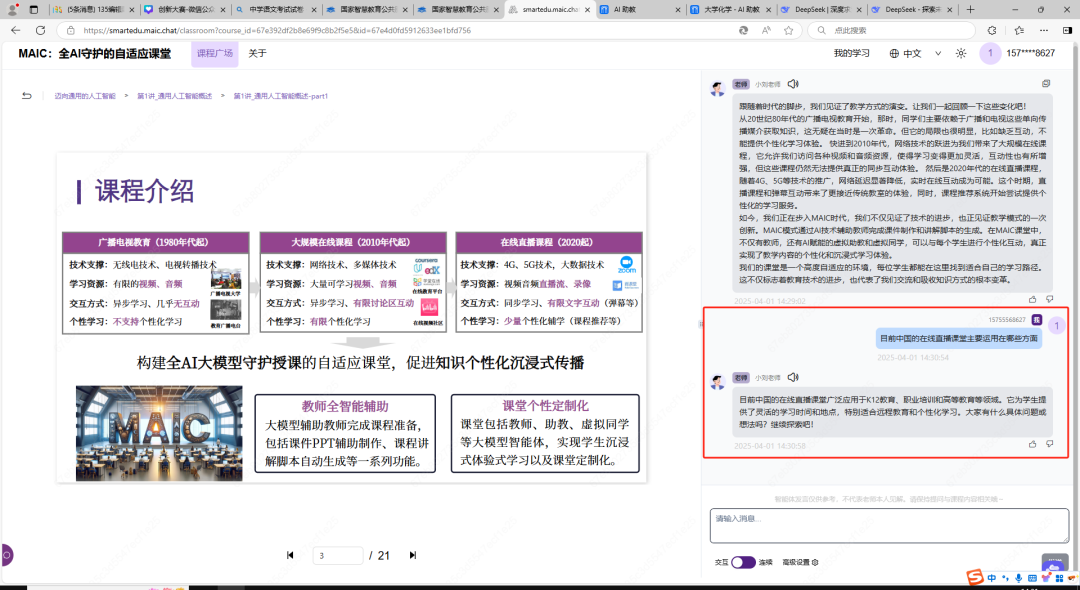1080x590 pixels.
Task: Click the microphone icon in the tray
Action: tap(1018, 578)
